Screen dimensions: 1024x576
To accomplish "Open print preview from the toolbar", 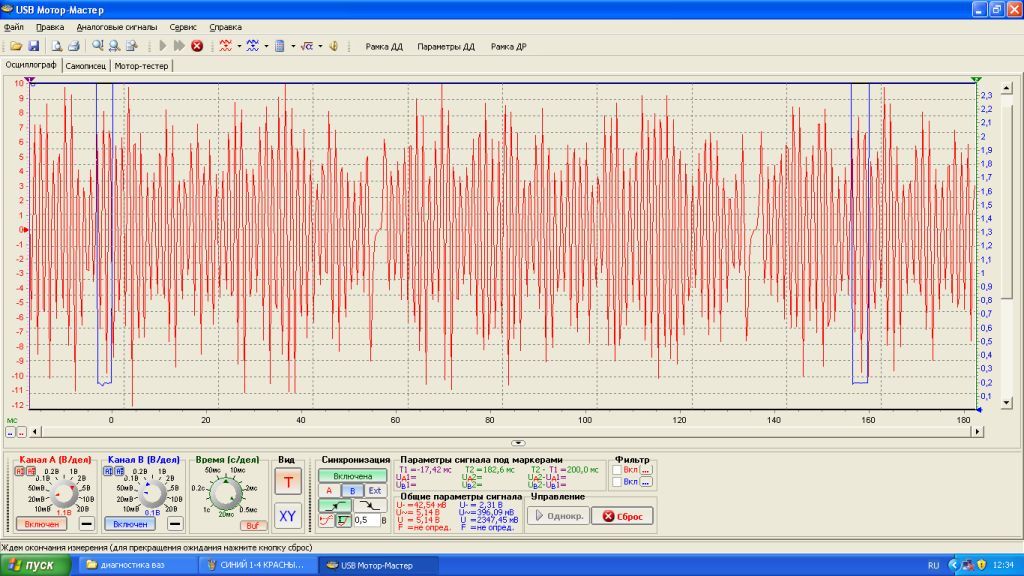I will (x=56, y=46).
